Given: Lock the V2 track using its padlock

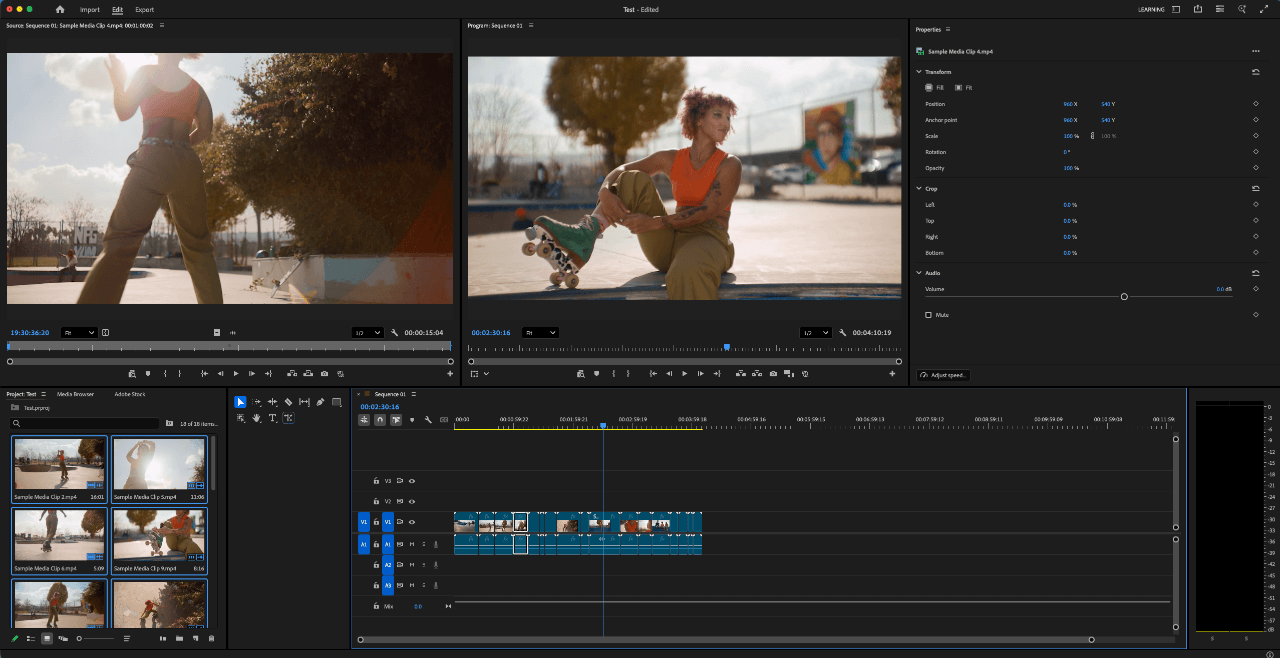Looking at the screenshot, I should point(376,501).
